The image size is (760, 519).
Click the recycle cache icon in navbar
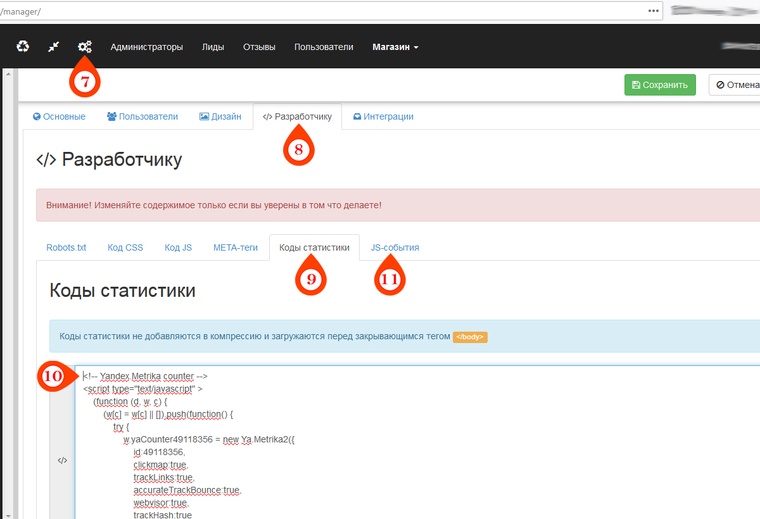[23, 47]
